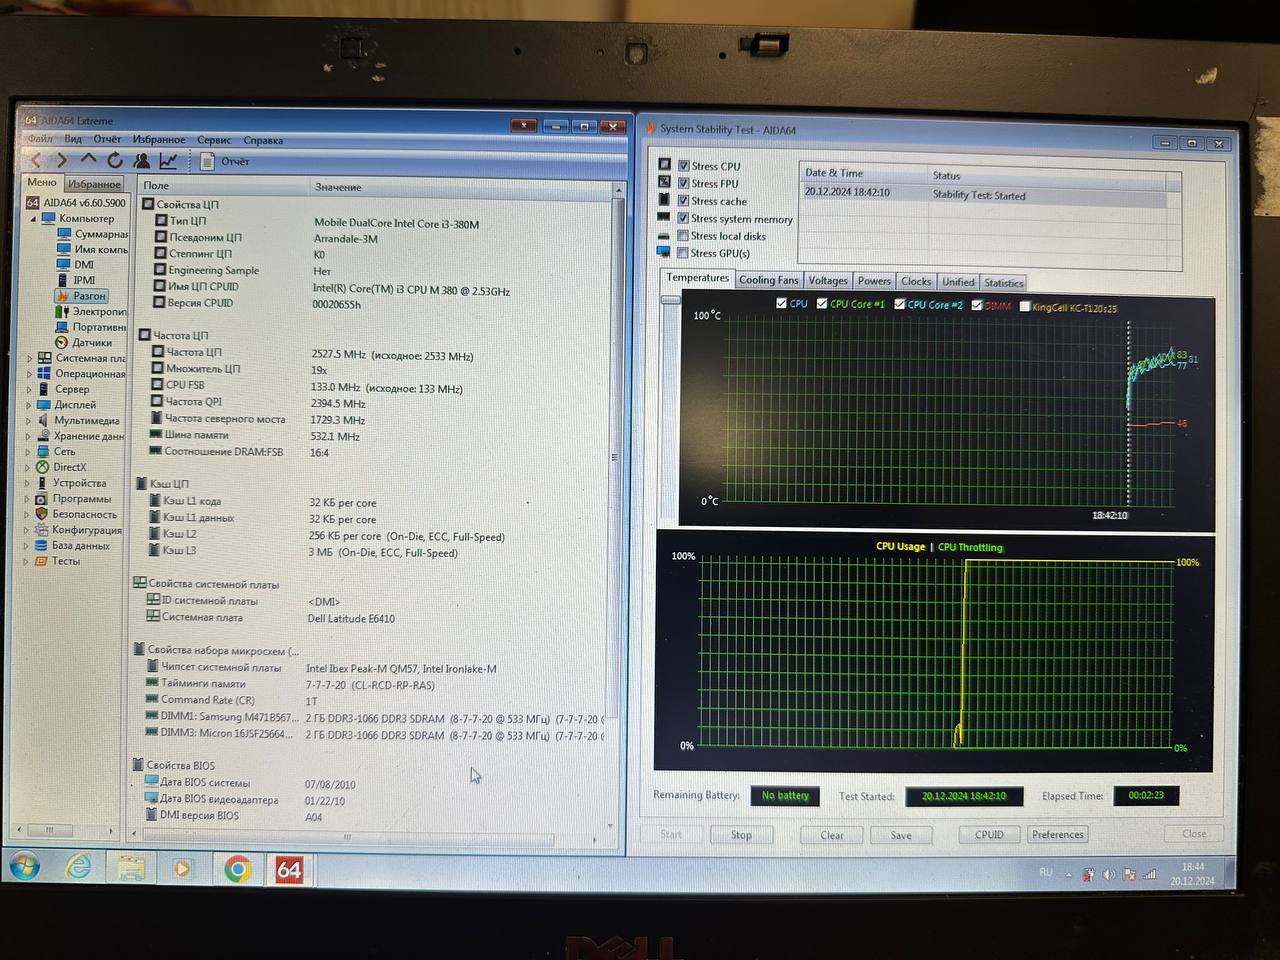The height and width of the screenshot is (960, 1280).
Task: Go forward with the toolbar forward arrow
Action: (62, 160)
